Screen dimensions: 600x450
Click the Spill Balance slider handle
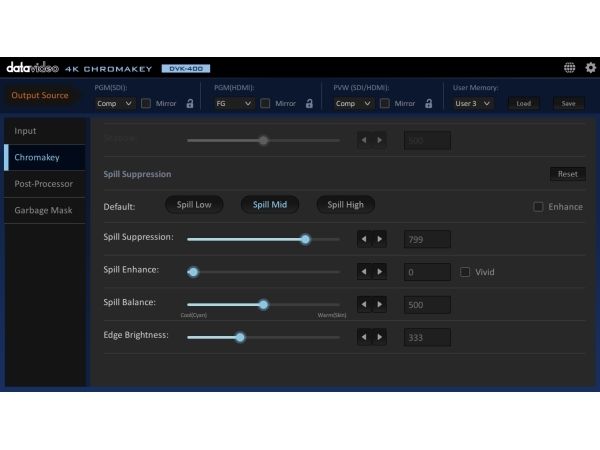[263, 305]
